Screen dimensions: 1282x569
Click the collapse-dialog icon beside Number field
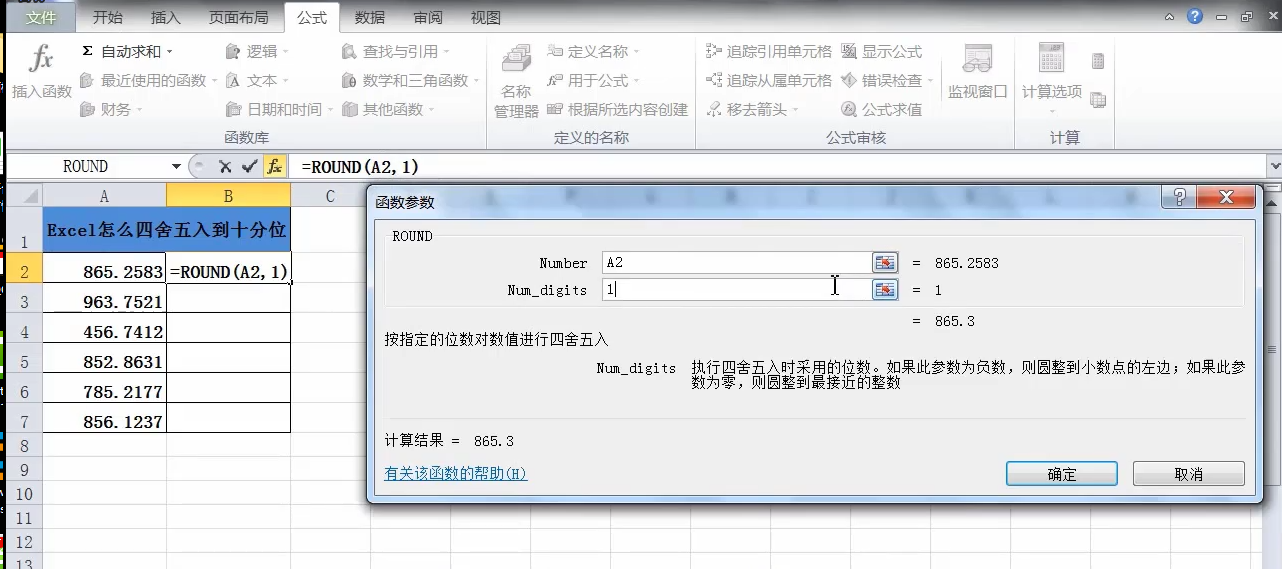(x=885, y=263)
